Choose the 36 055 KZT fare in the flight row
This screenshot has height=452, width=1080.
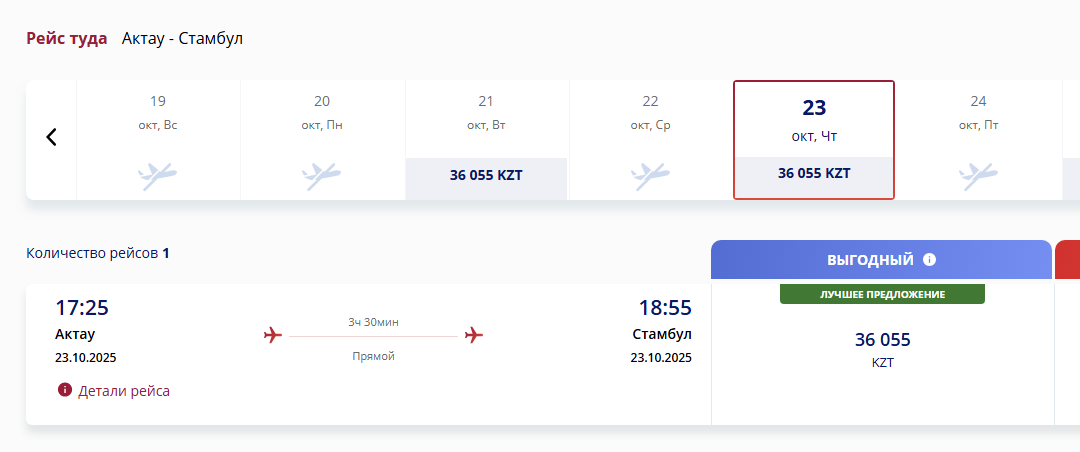(x=882, y=349)
